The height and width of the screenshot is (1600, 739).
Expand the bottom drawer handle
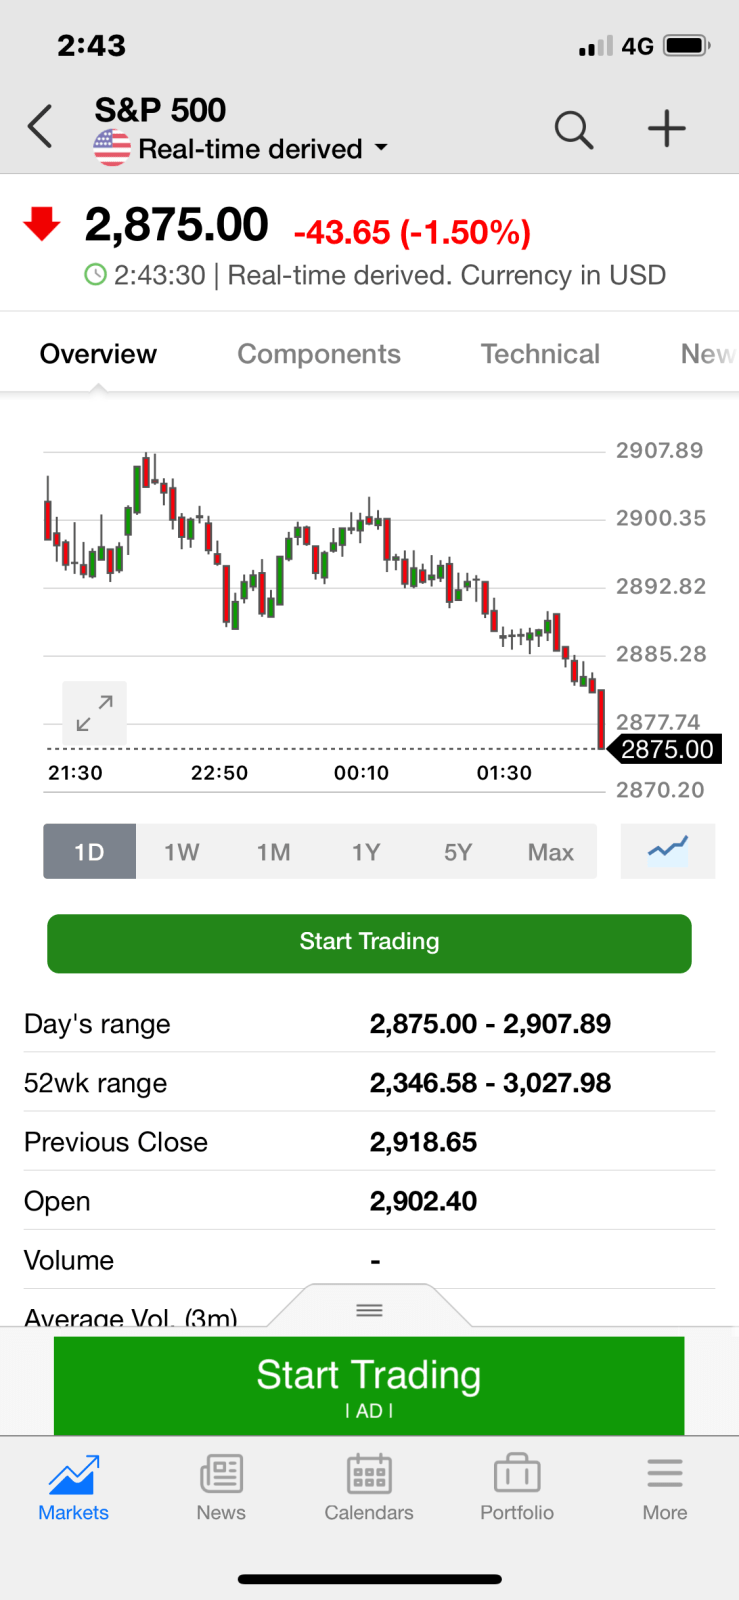(369, 1309)
